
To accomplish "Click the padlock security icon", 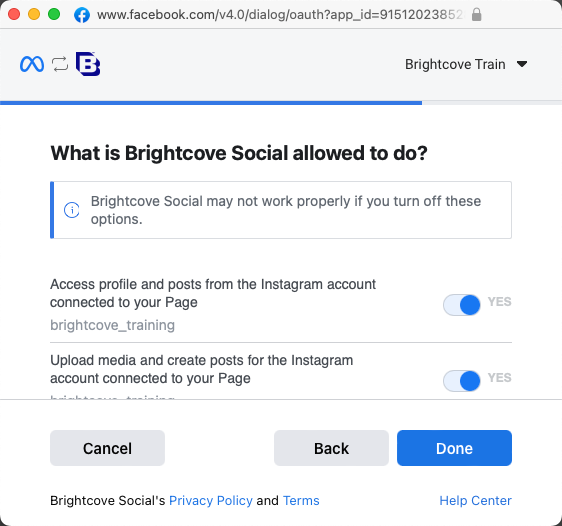I will point(476,15).
